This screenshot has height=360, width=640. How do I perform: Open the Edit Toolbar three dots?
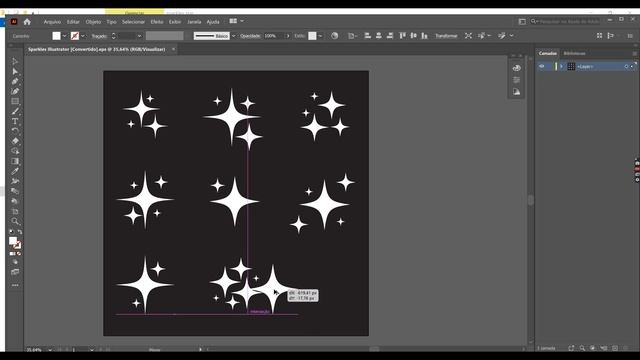[15, 285]
